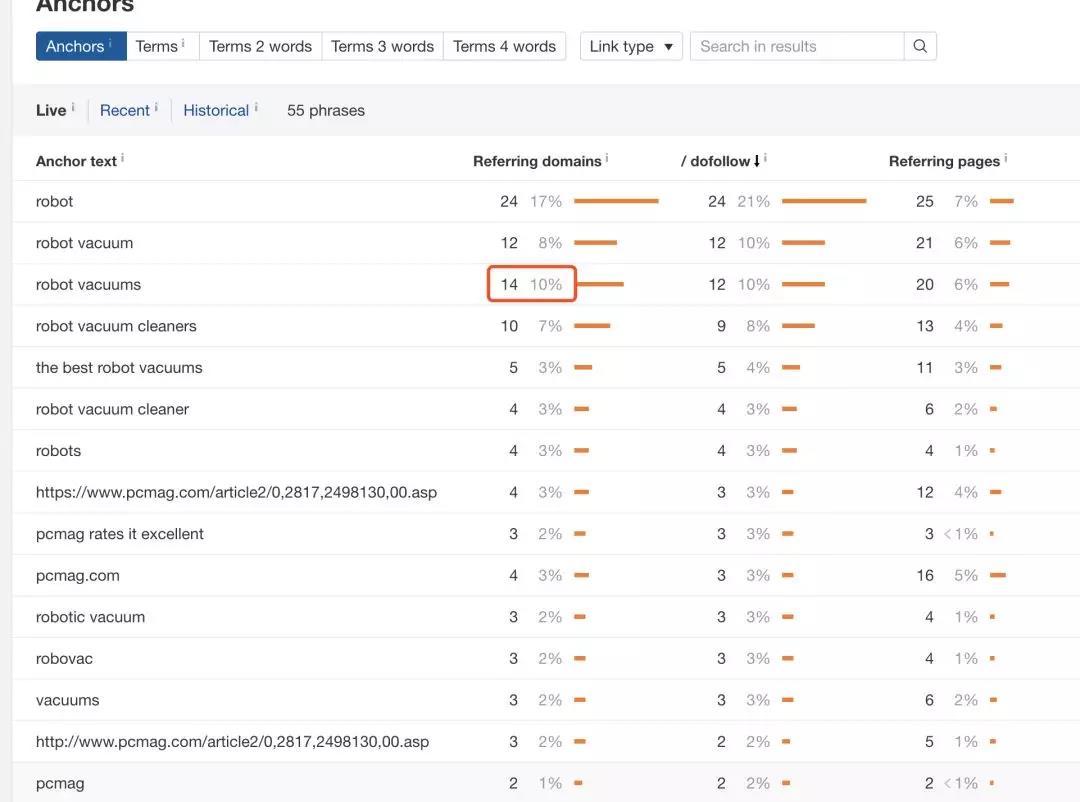The width and height of the screenshot is (1080, 802).
Task: Click info icon beside Historical filter
Action: tap(256, 108)
